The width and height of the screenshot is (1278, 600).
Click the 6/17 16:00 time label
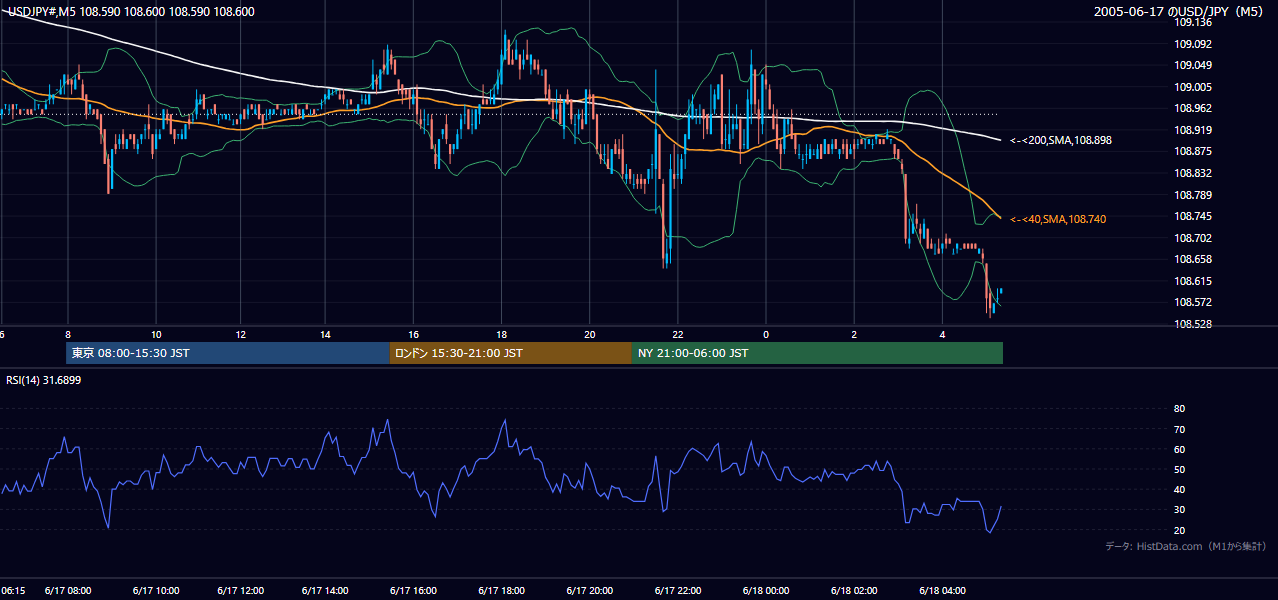414,591
